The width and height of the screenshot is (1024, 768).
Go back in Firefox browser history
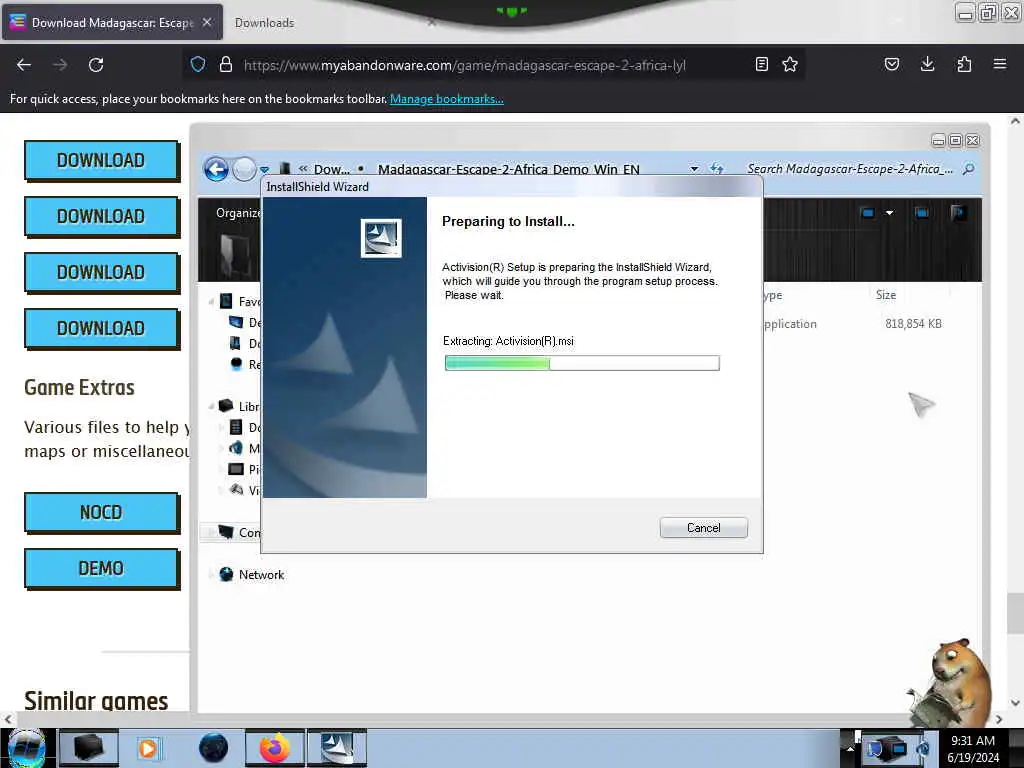24,65
